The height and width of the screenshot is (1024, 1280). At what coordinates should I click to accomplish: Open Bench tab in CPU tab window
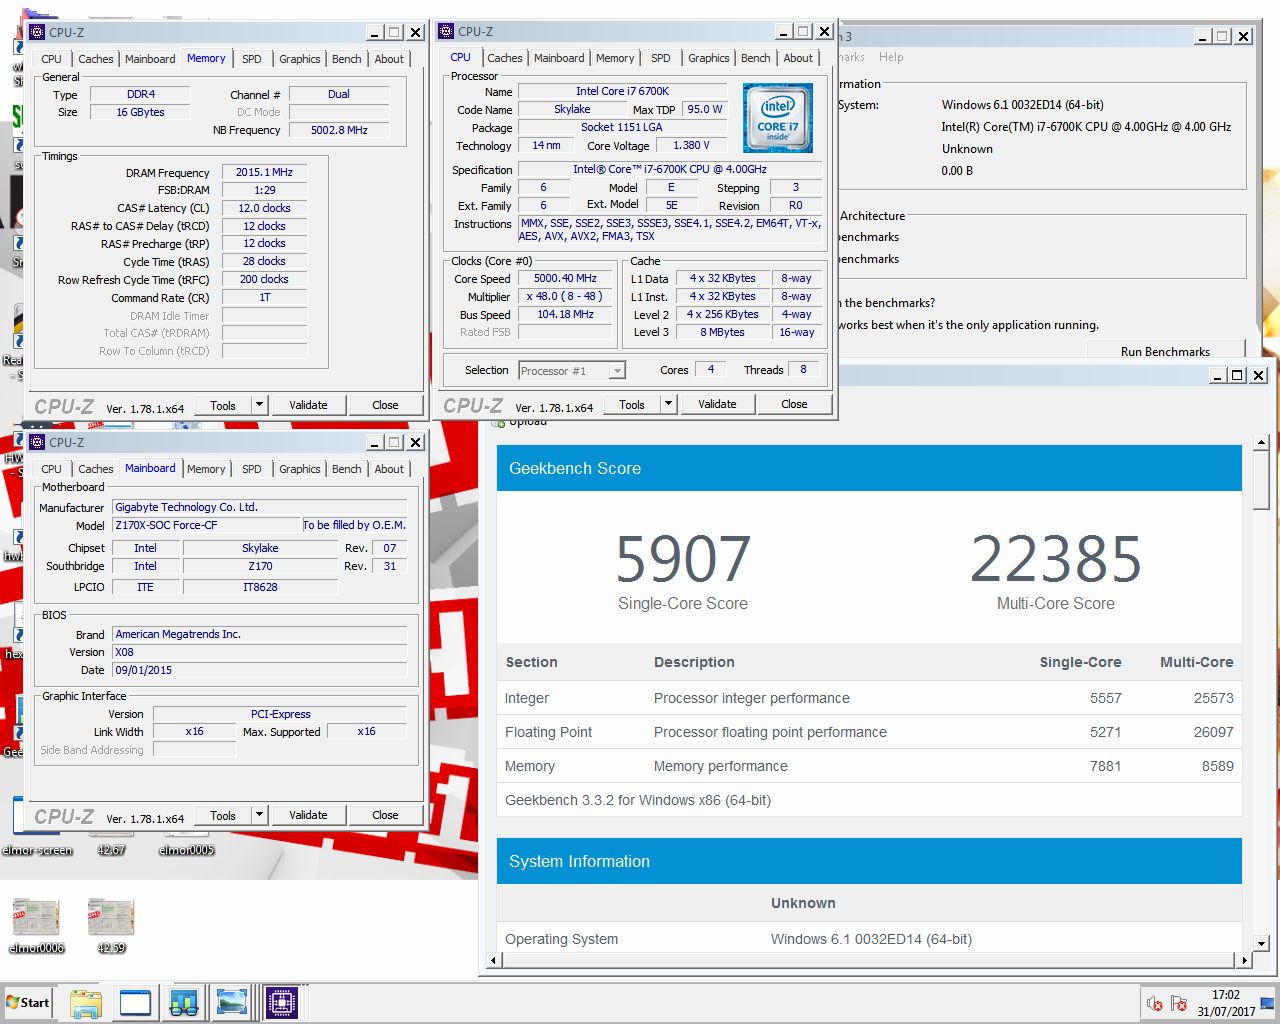(756, 58)
